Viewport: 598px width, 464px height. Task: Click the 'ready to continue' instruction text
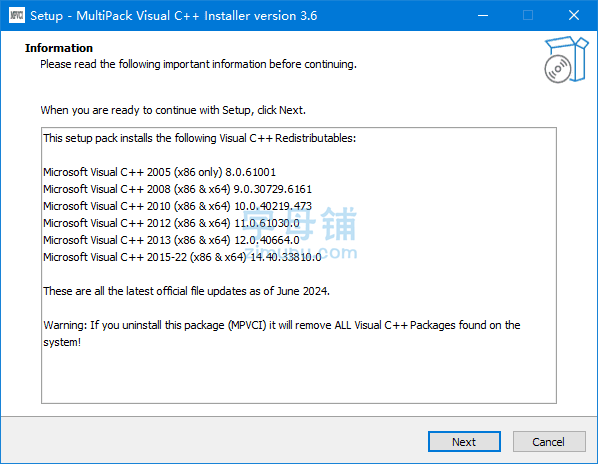[x=173, y=110]
